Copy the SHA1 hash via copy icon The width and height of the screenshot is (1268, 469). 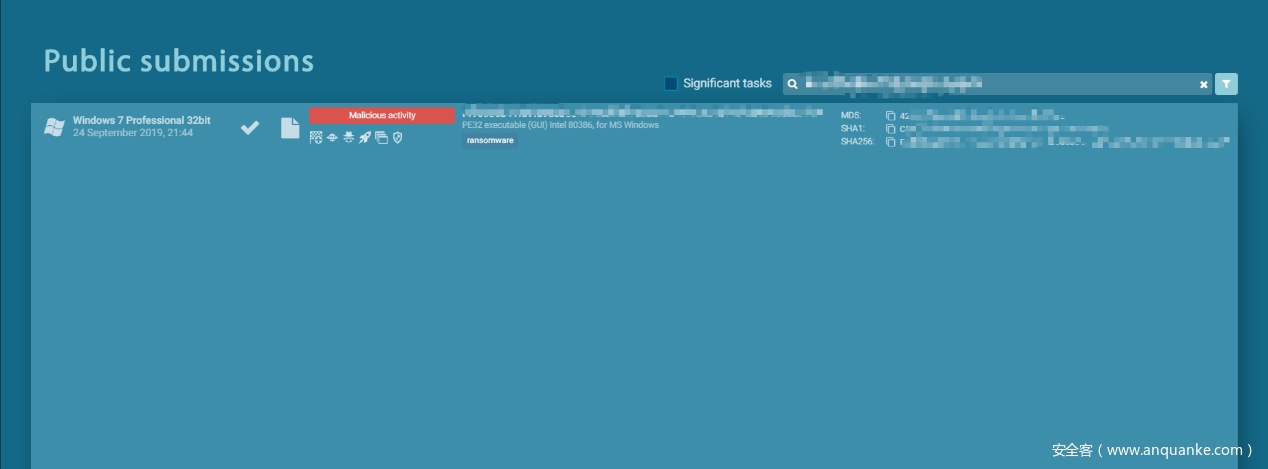click(x=891, y=129)
